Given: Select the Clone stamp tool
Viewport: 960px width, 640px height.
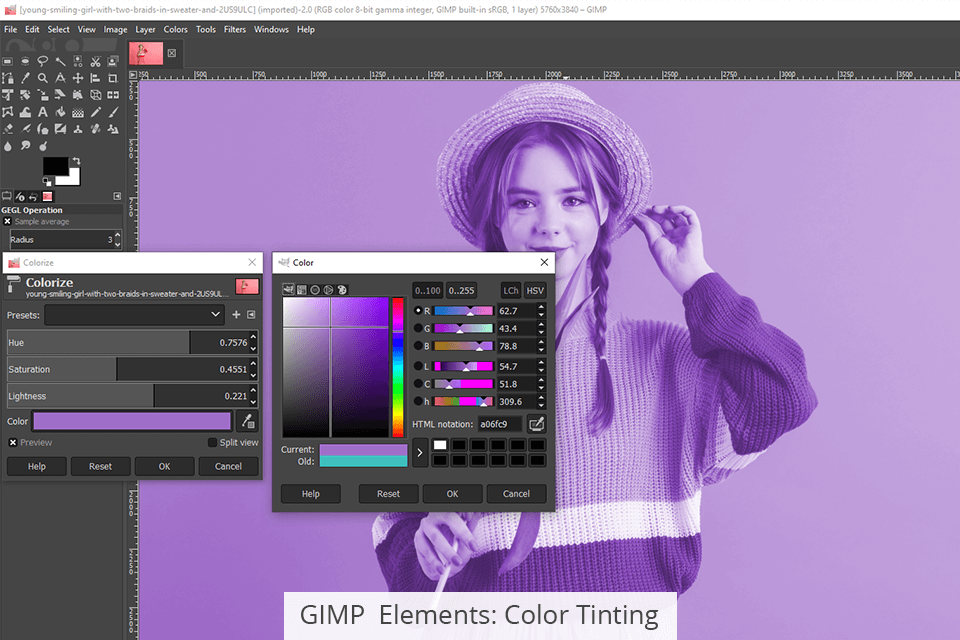Looking at the screenshot, I should click(78, 129).
